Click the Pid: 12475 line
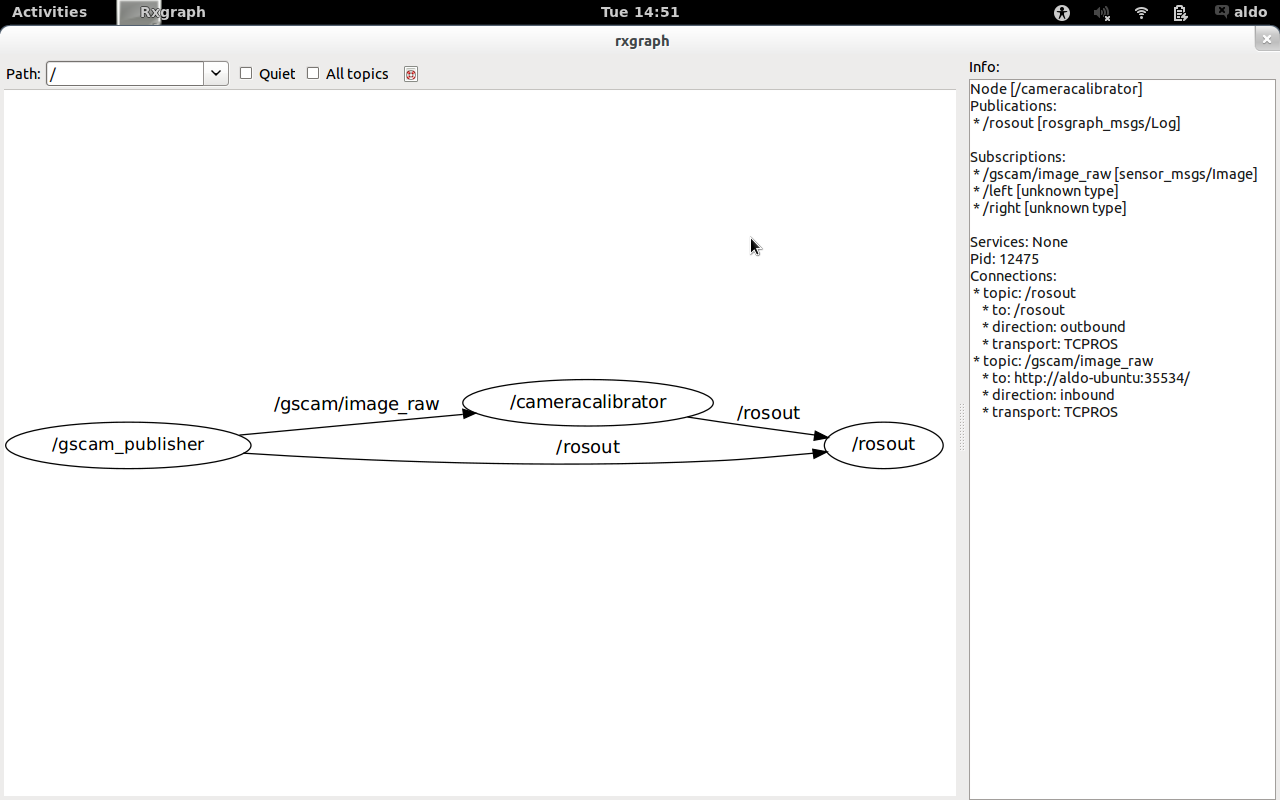The image size is (1280, 800). [x=1004, y=259]
